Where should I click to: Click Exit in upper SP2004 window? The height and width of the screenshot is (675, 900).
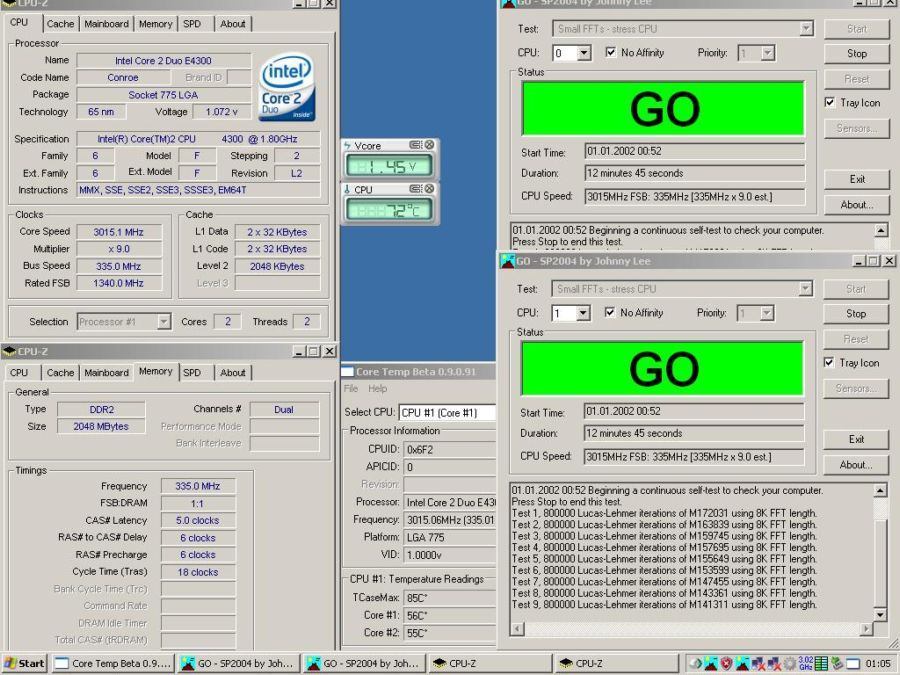click(856, 179)
